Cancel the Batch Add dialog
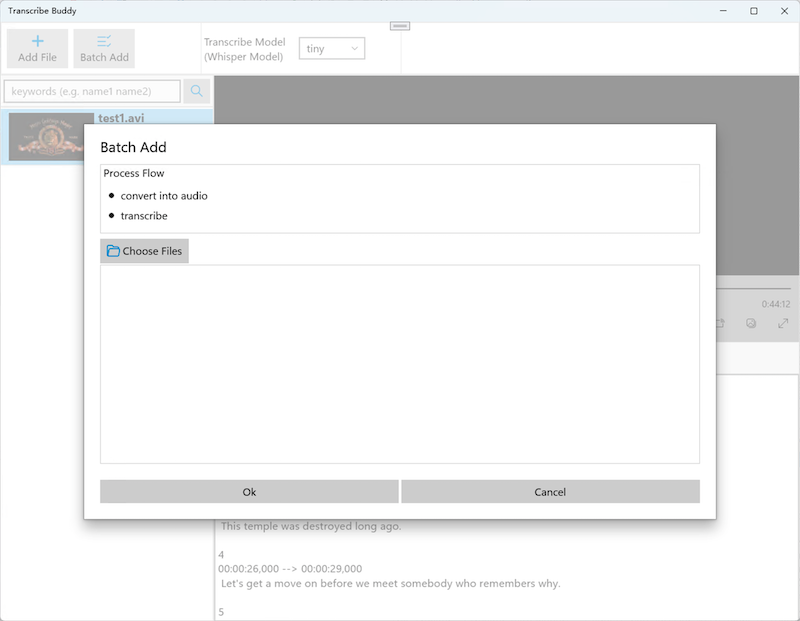This screenshot has height=621, width=800. [x=550, y=492]
